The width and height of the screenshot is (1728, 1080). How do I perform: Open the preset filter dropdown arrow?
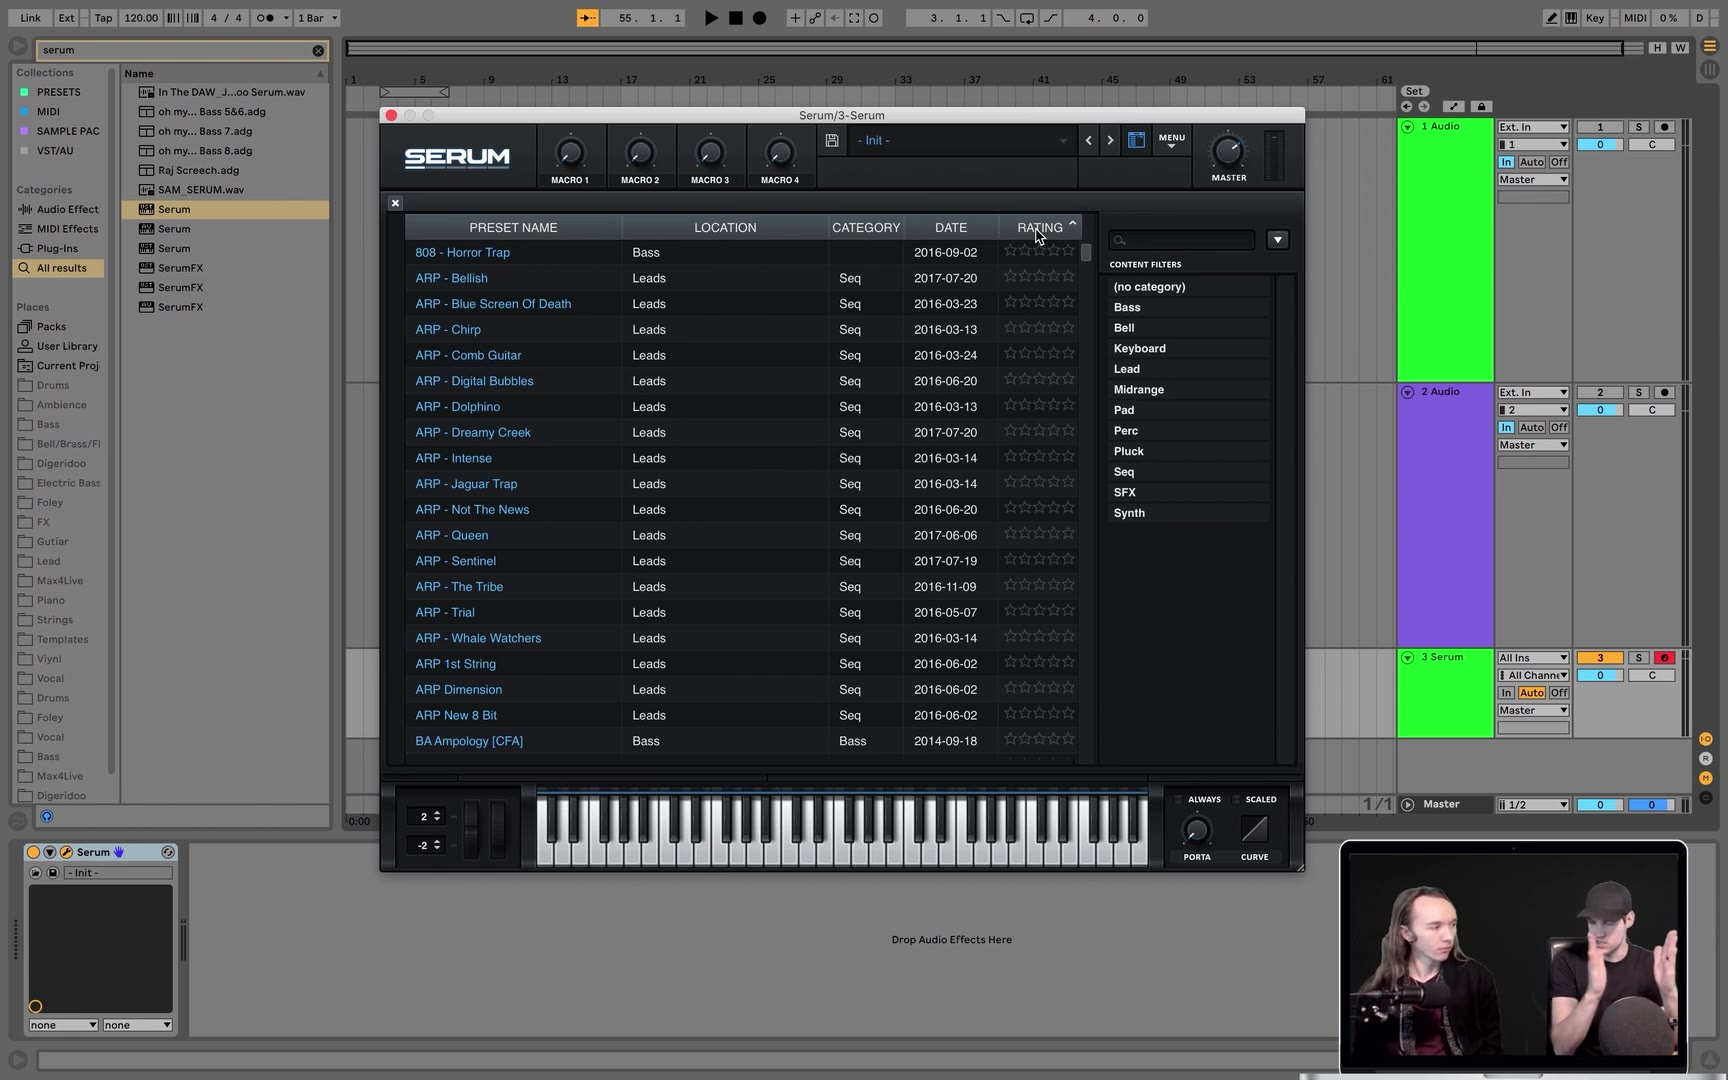coord(1277,240)
